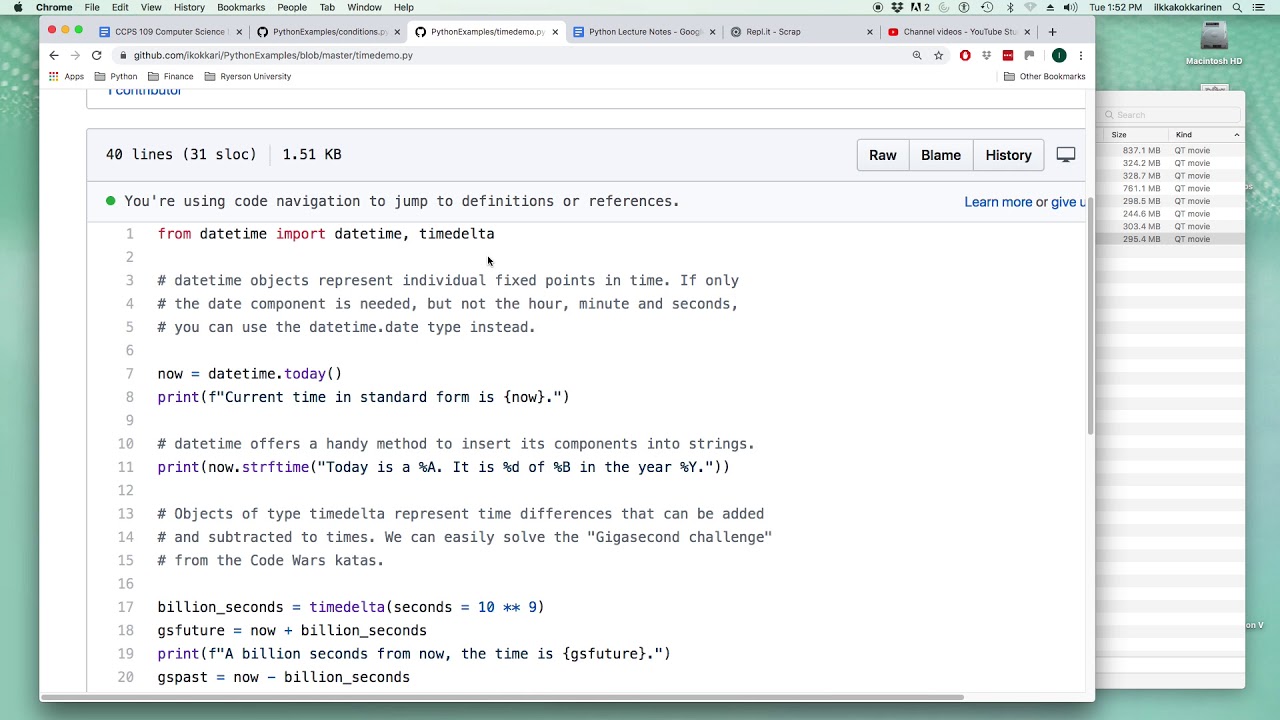
Task: Click the red ad-blocker extension icon
Action: [965, 56]
